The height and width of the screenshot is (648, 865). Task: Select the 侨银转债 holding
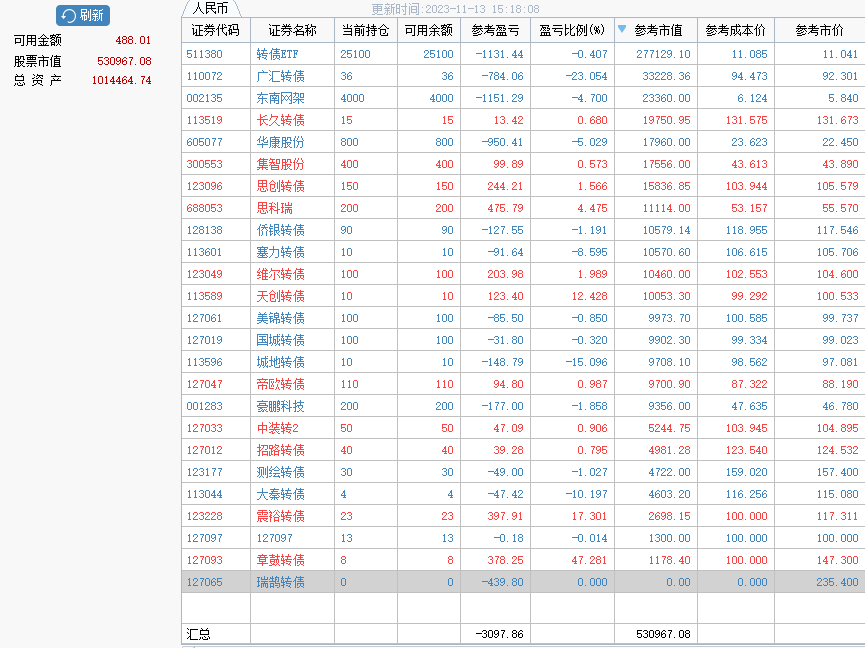(280, 230)
